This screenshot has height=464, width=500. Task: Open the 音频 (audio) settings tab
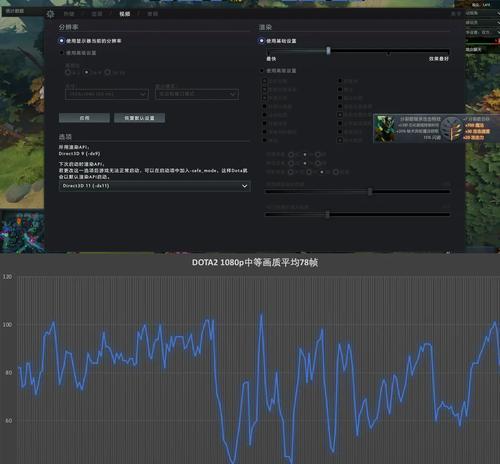[x=152, y=14]
